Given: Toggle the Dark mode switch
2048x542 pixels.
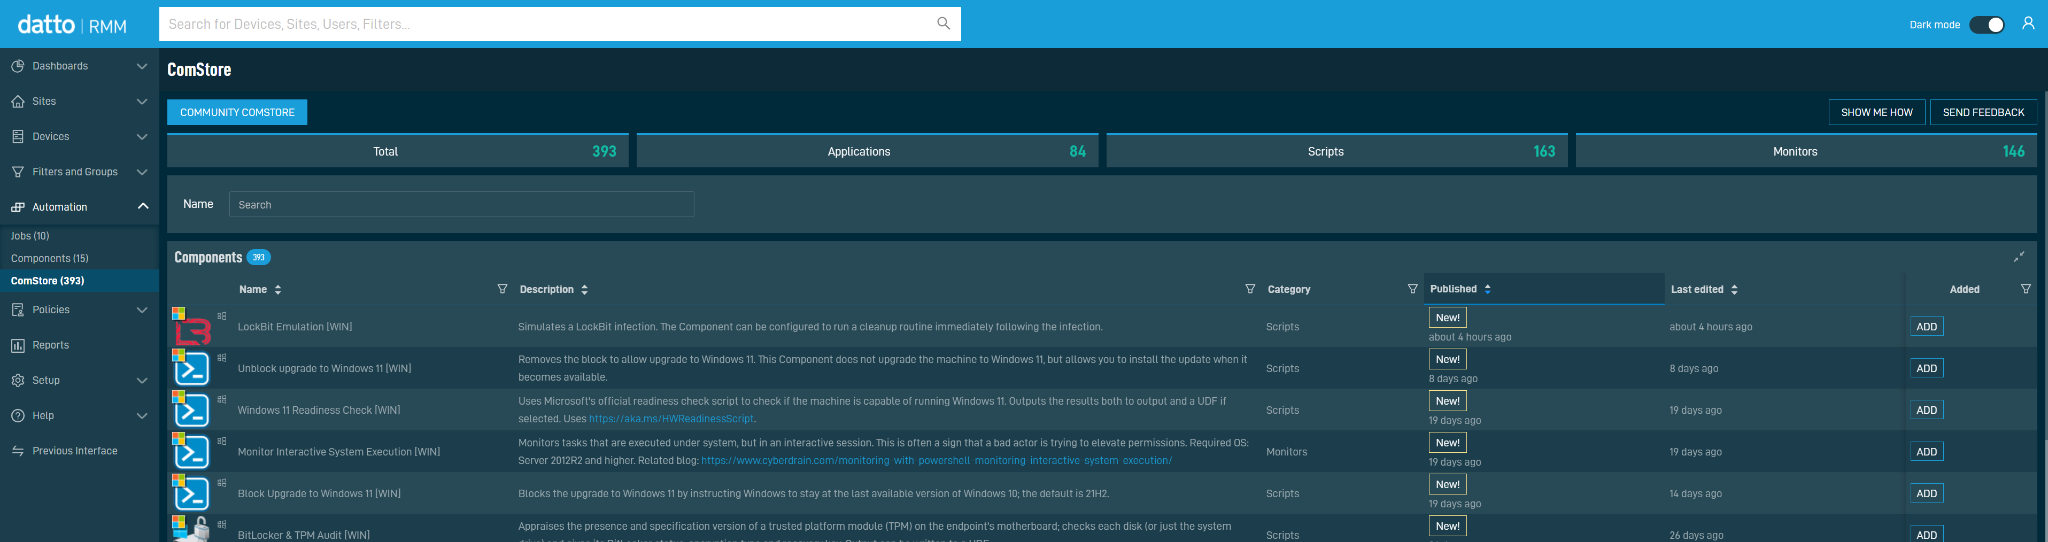Looking at the screenshot, I should pyautogui.click(x=1987, y=25).
